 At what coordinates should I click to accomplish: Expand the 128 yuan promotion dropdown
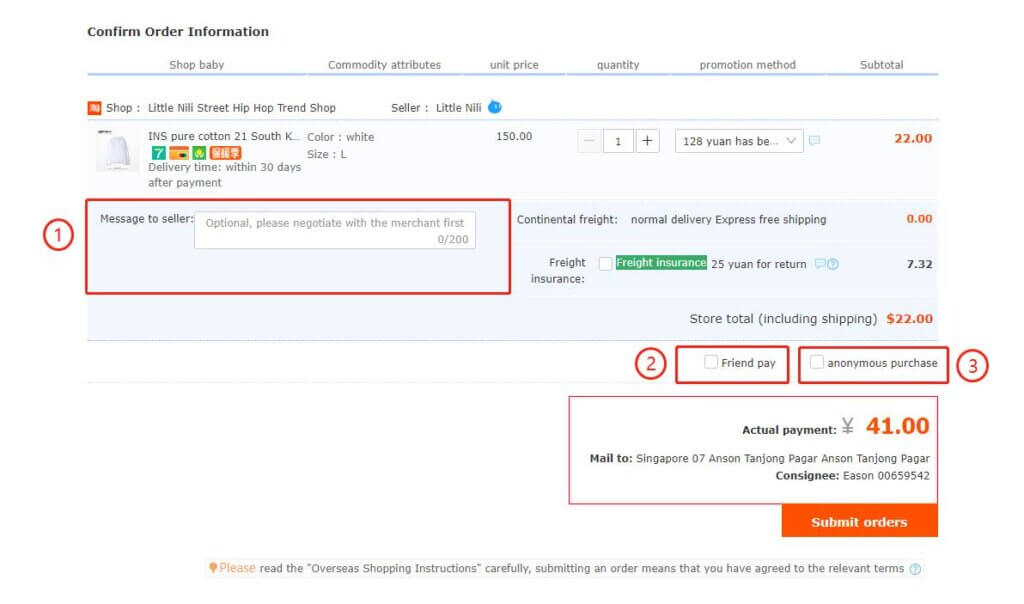(x=739, y=141)
